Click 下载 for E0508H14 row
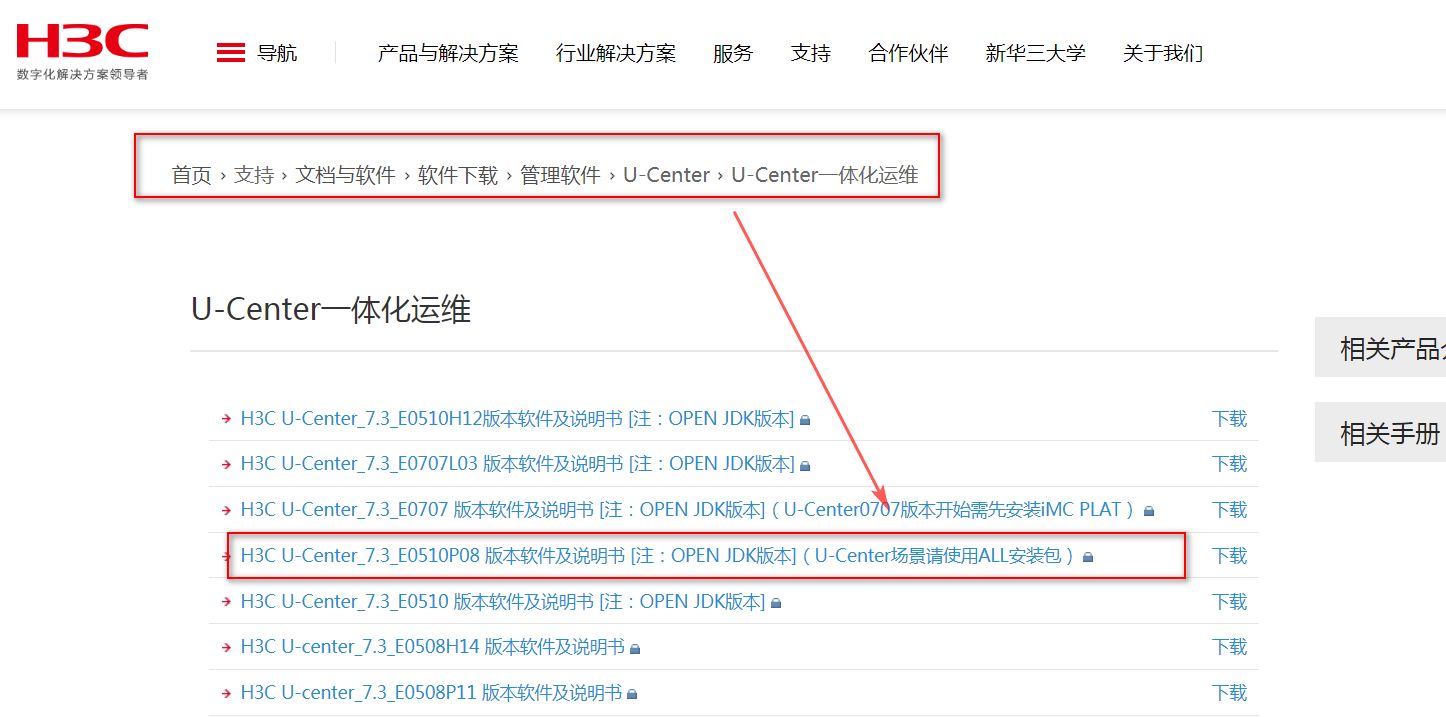This screenshot has width=1446, height=717. click(1230, 648)
